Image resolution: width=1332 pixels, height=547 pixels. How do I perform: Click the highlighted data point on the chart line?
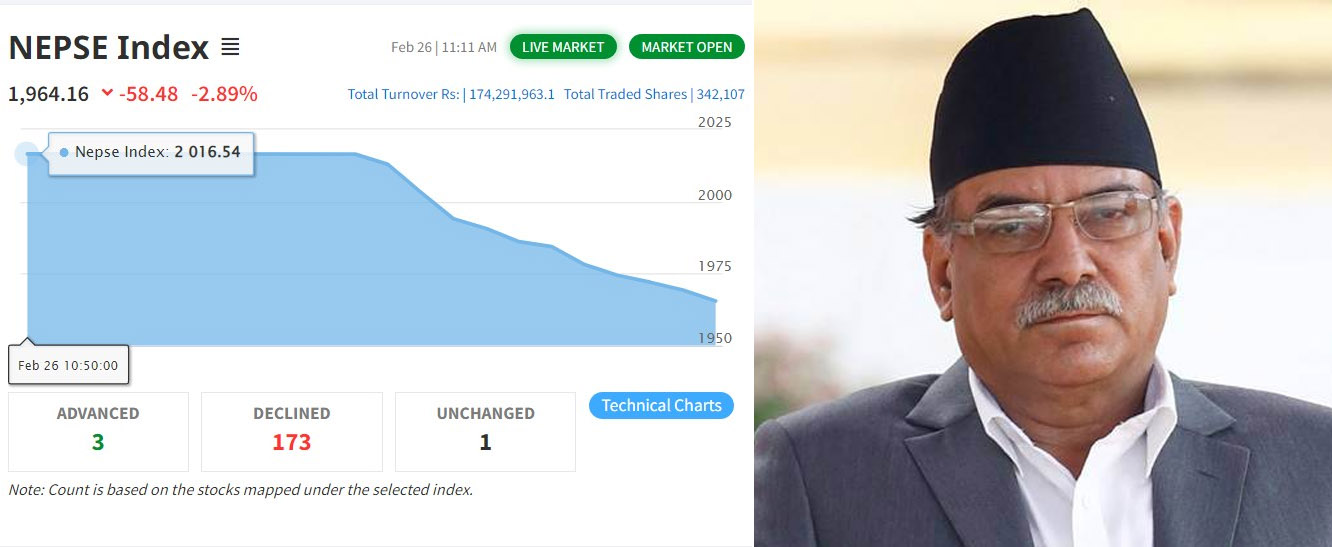pyautogui.click(x=27, y=153)
